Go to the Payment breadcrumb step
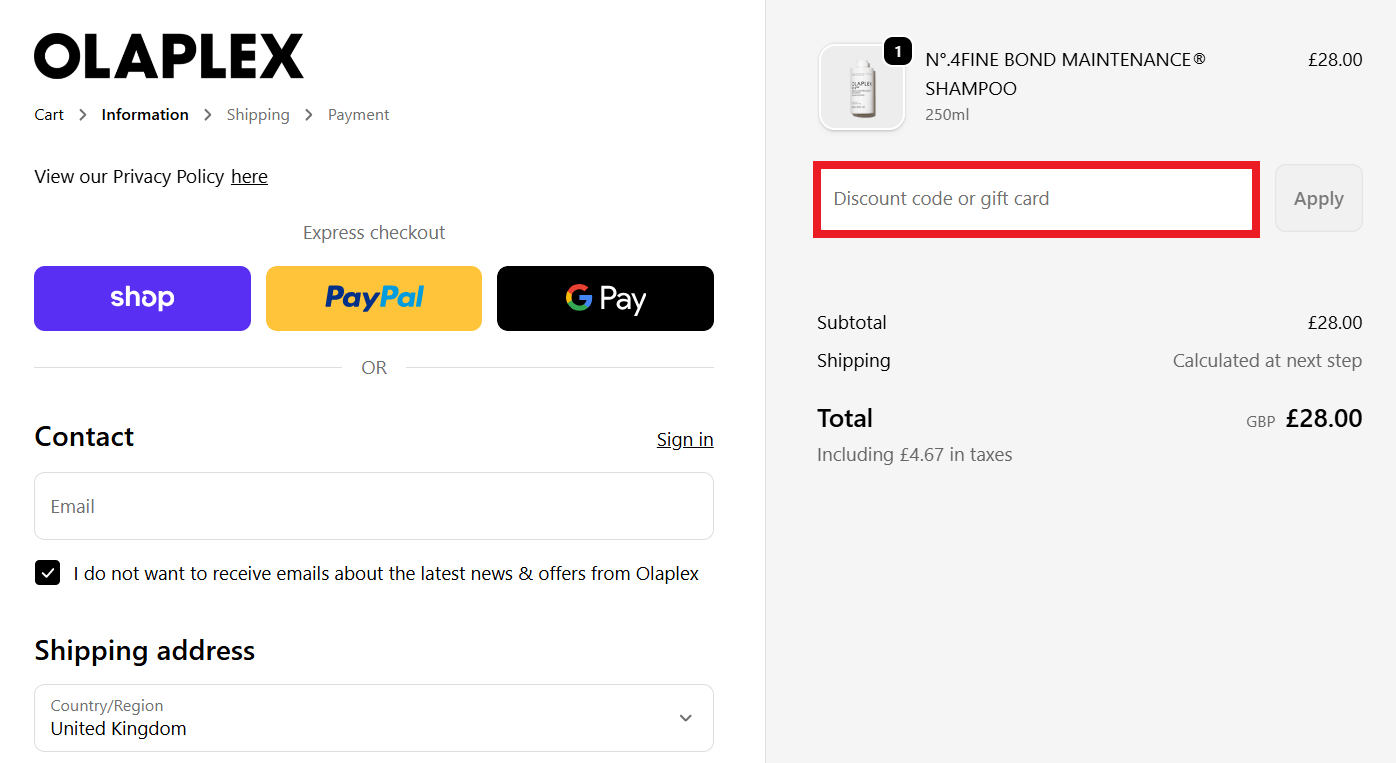 point(358,115)
